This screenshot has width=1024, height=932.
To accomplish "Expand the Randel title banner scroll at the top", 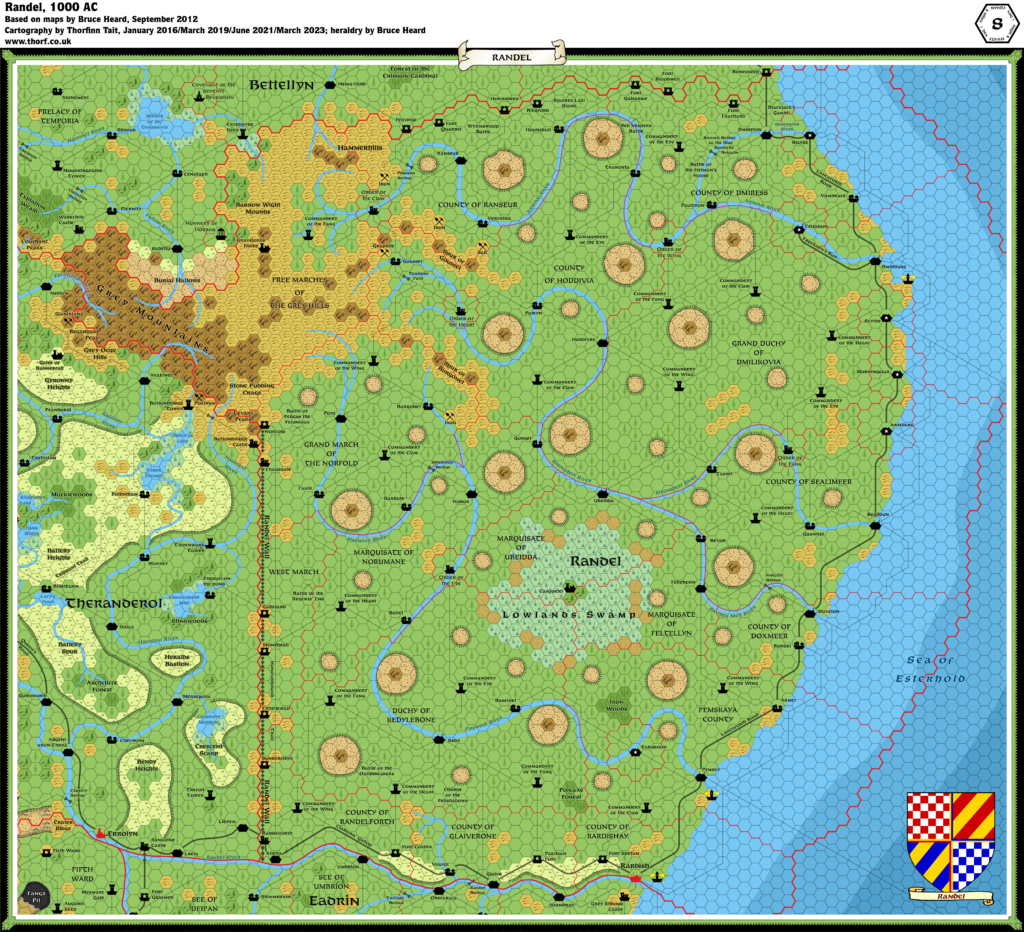I will 510,55.
